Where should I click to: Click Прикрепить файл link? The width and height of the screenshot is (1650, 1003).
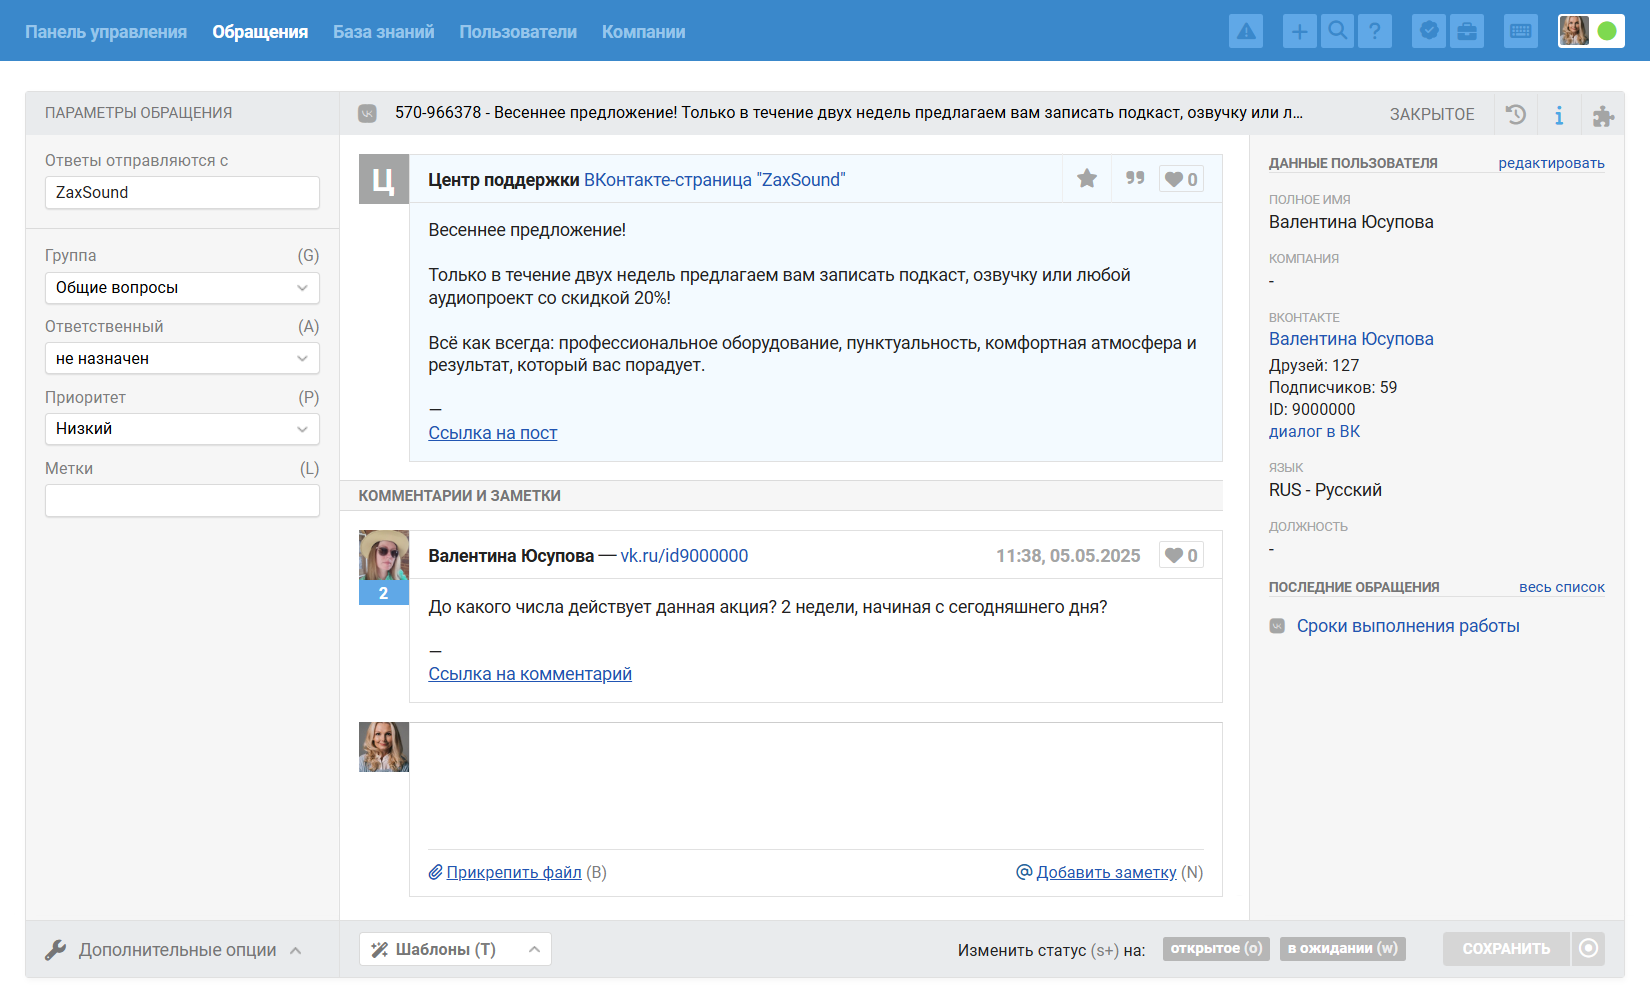point(514,872)
